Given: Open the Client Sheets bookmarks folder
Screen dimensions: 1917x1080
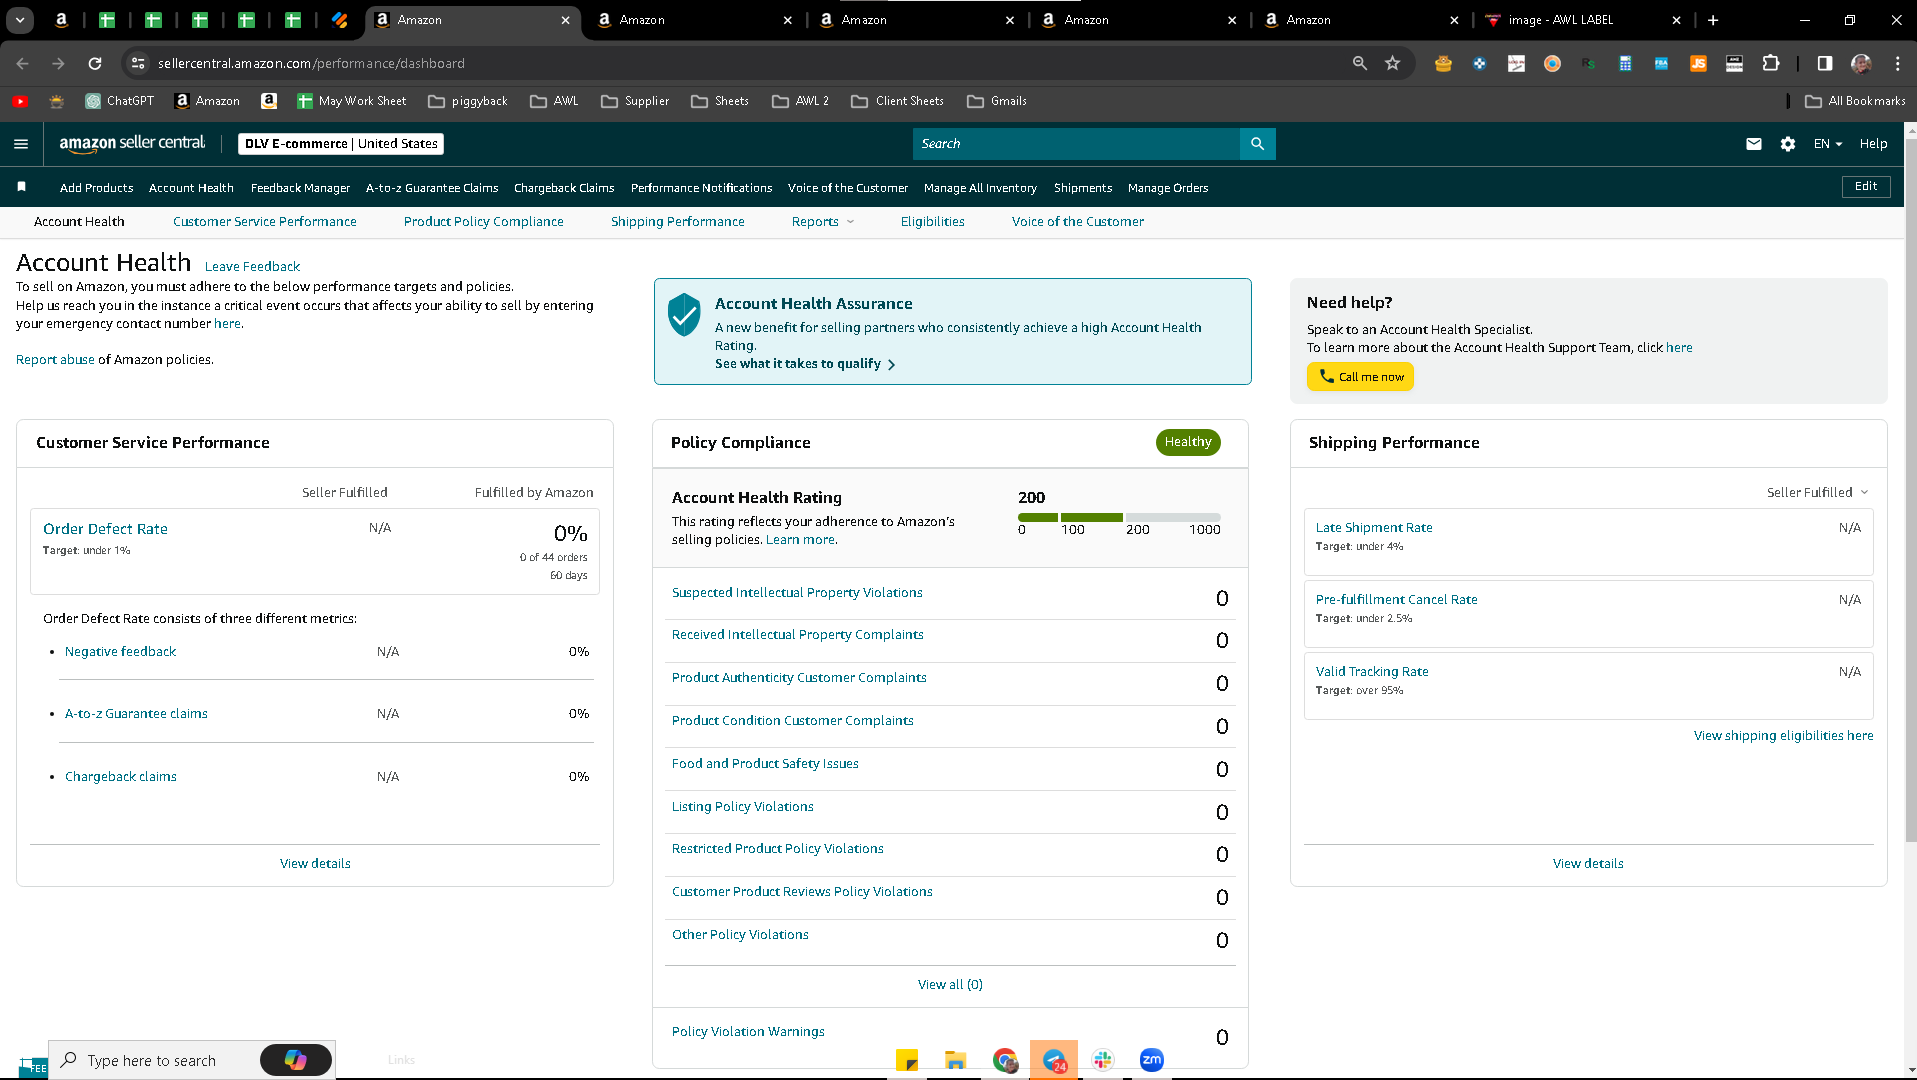Looking at the screenshot, I should [x=897, y=101].
